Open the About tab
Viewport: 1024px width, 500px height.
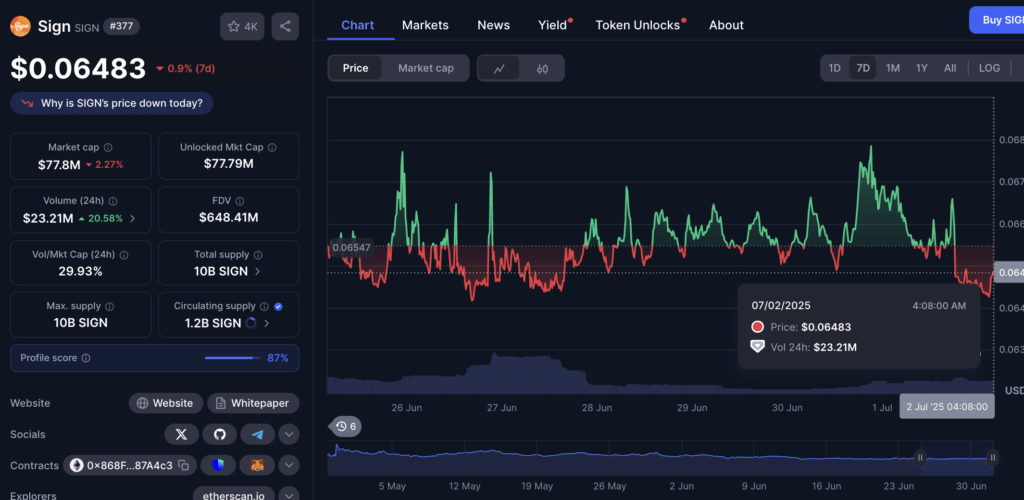click(x=726, y=25)
